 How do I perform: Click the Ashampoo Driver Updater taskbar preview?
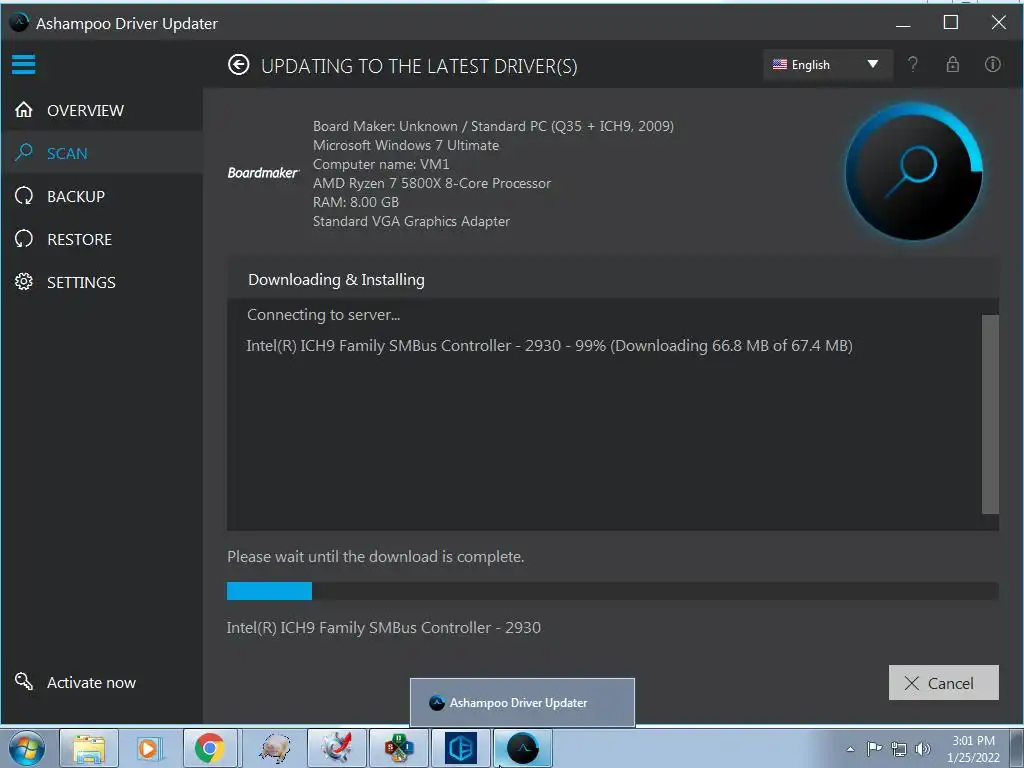(522, 702)
